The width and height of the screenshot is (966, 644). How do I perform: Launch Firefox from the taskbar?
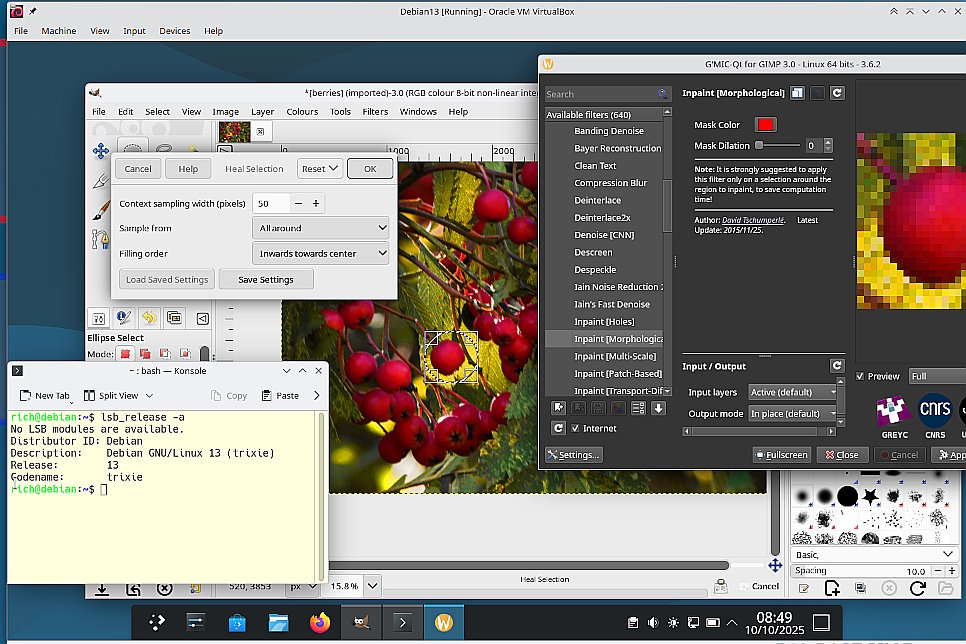point(319,622)
